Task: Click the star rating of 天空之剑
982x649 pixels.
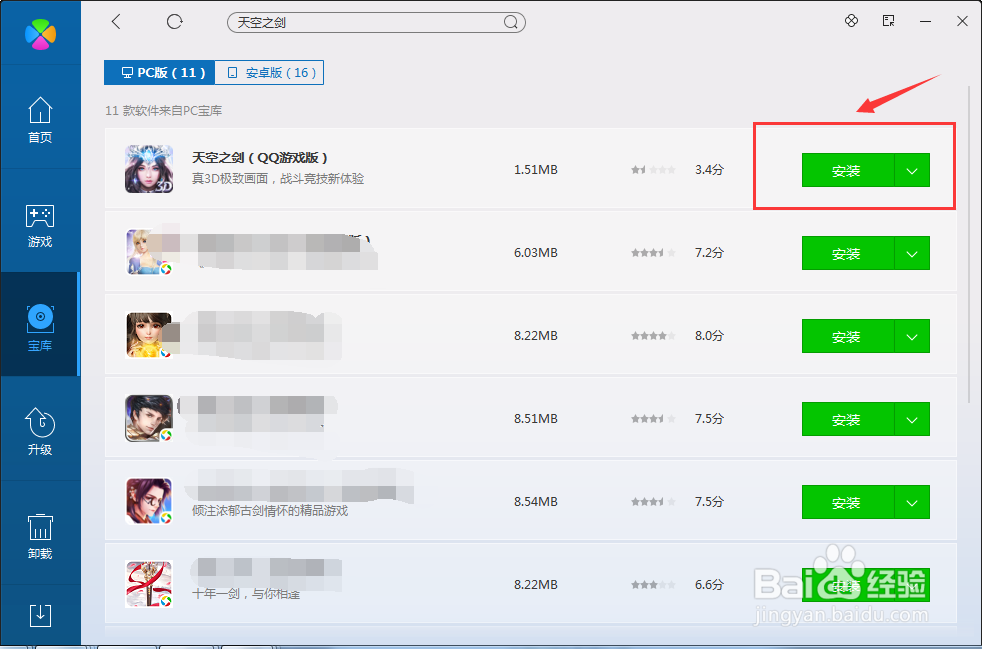Action: (x=653, y=170)
